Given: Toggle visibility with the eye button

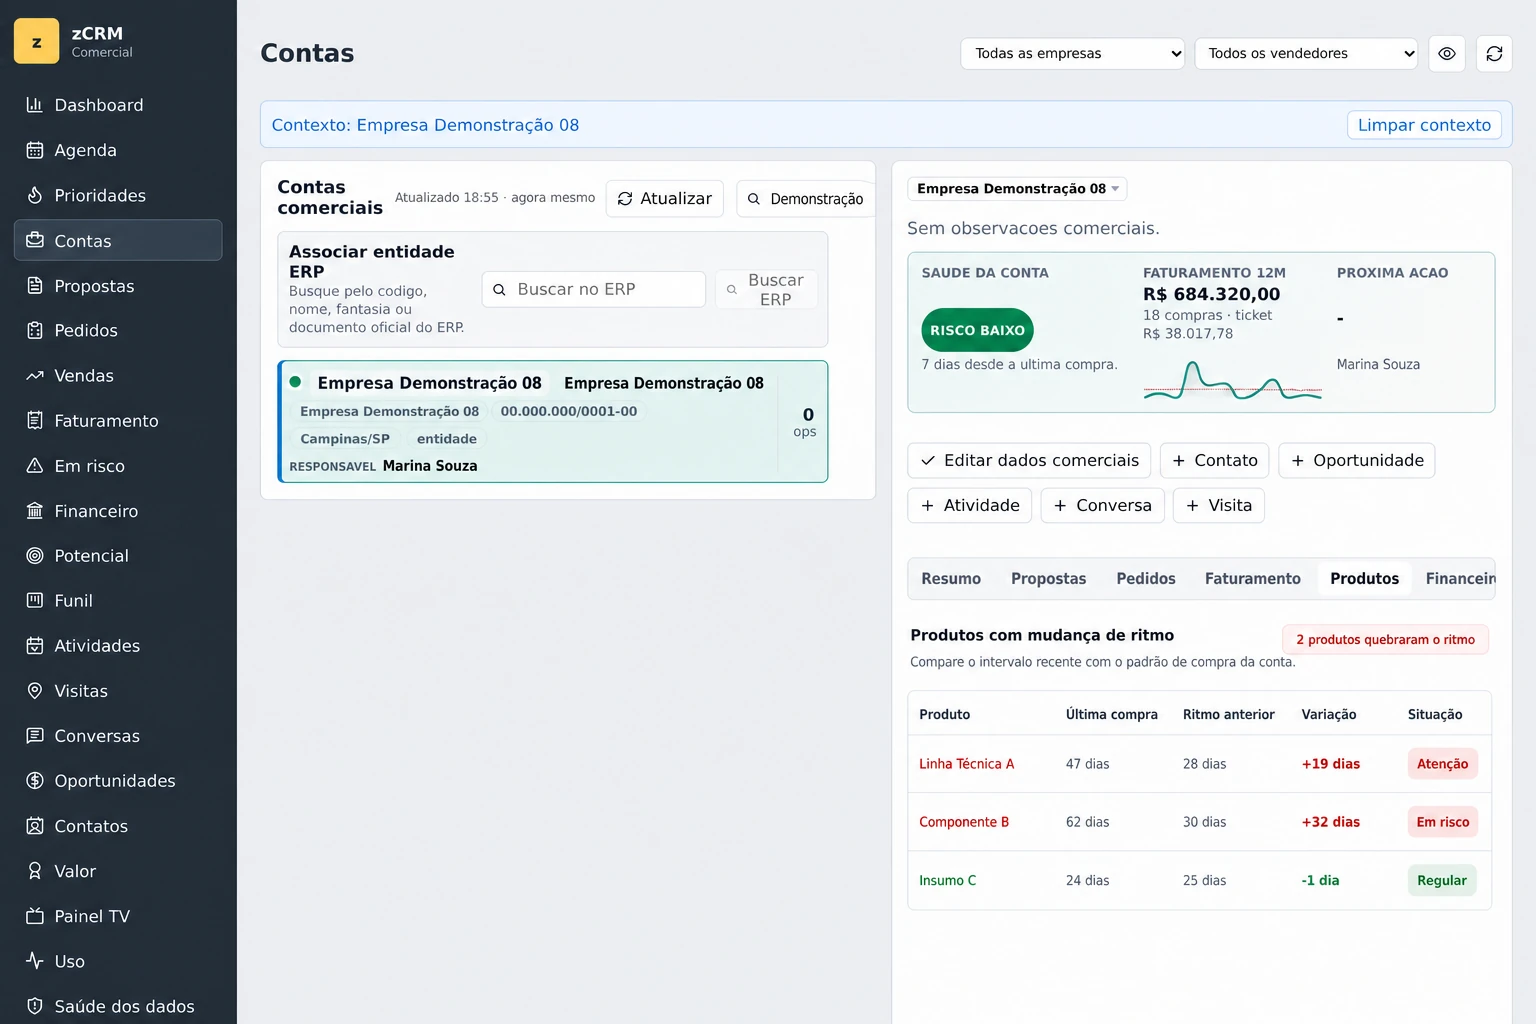Looking at the screenshot, I should click(1447, 53).
